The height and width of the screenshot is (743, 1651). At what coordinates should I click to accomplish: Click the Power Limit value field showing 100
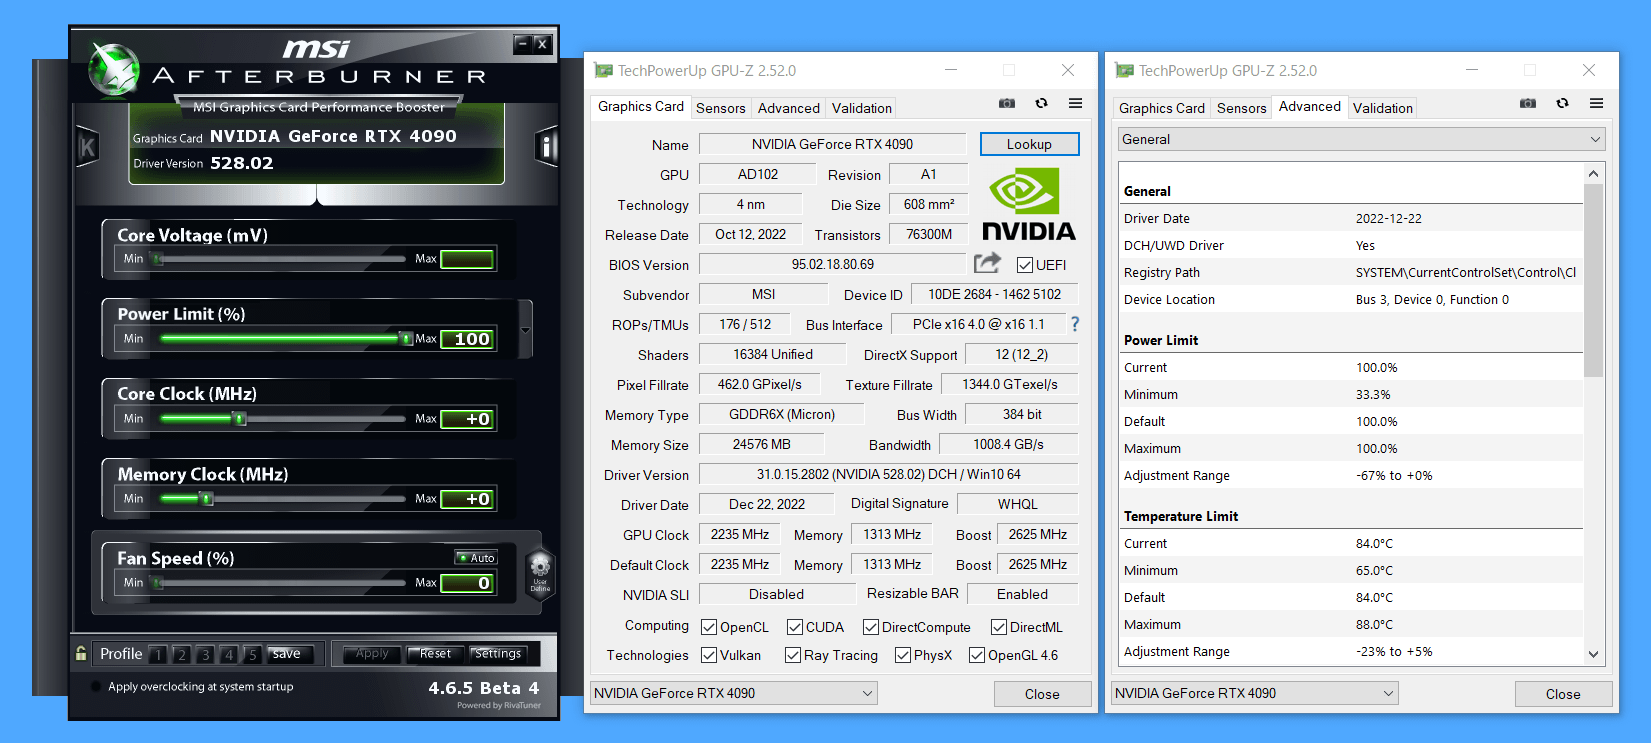[467, 339]
